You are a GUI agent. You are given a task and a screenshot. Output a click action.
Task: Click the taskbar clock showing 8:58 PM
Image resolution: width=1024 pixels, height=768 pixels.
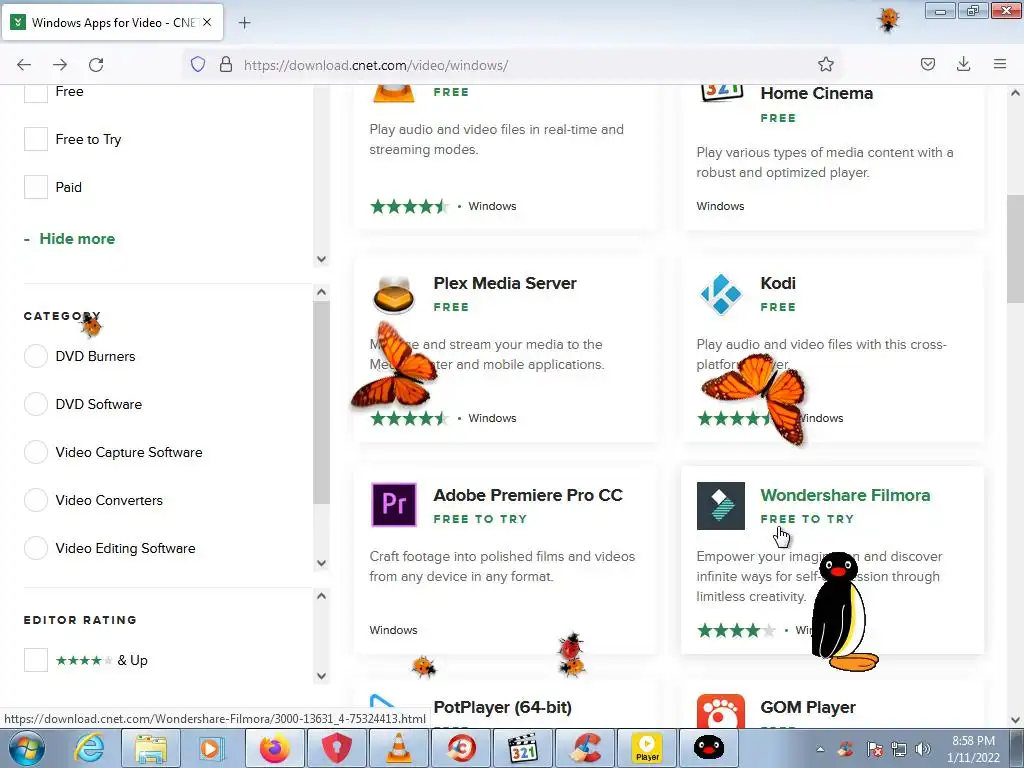(973, 749)
